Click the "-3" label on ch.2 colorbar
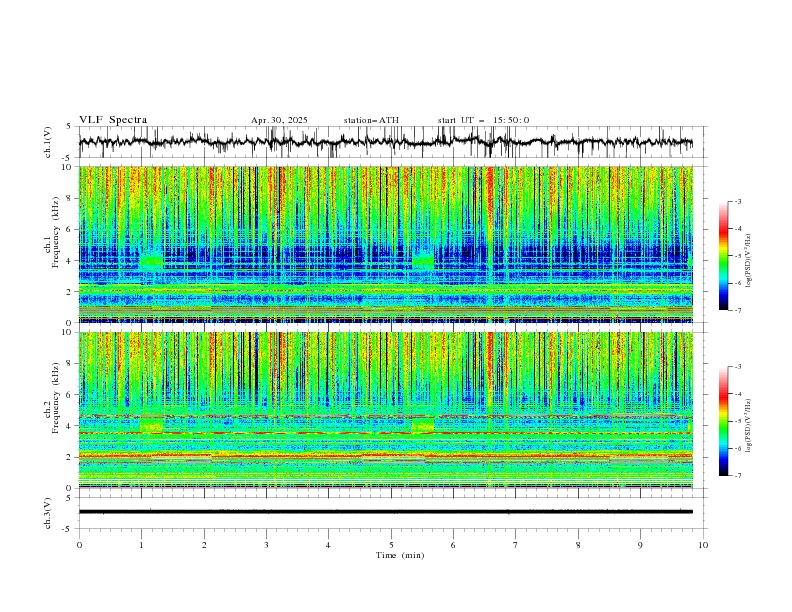This screenshot has width=792, height=612. pos(738,367)
